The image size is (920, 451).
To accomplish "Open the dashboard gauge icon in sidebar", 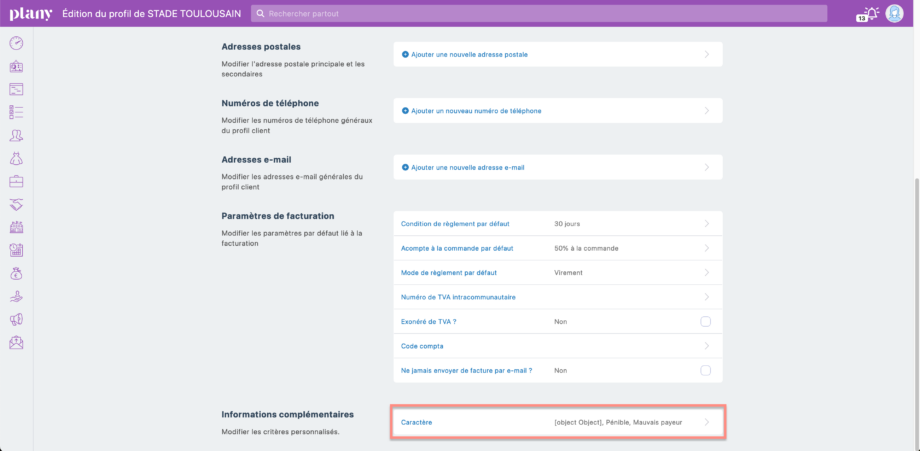I will tap(16, 43).
